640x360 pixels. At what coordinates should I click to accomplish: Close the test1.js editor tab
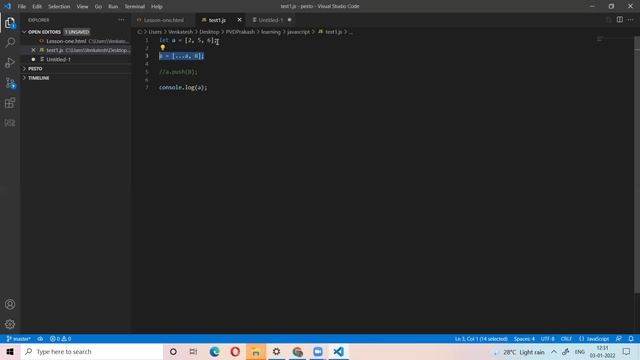pos(239,20)
